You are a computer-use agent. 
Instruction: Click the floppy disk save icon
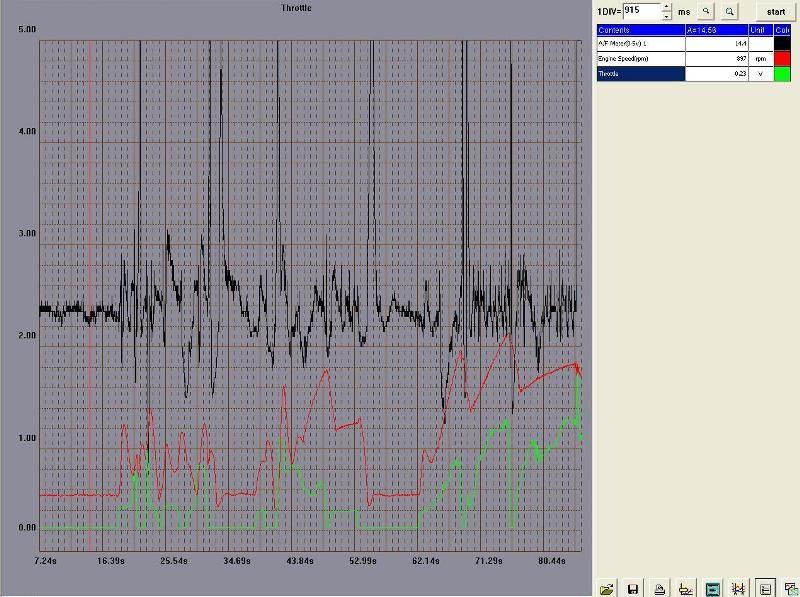(633, 589)
